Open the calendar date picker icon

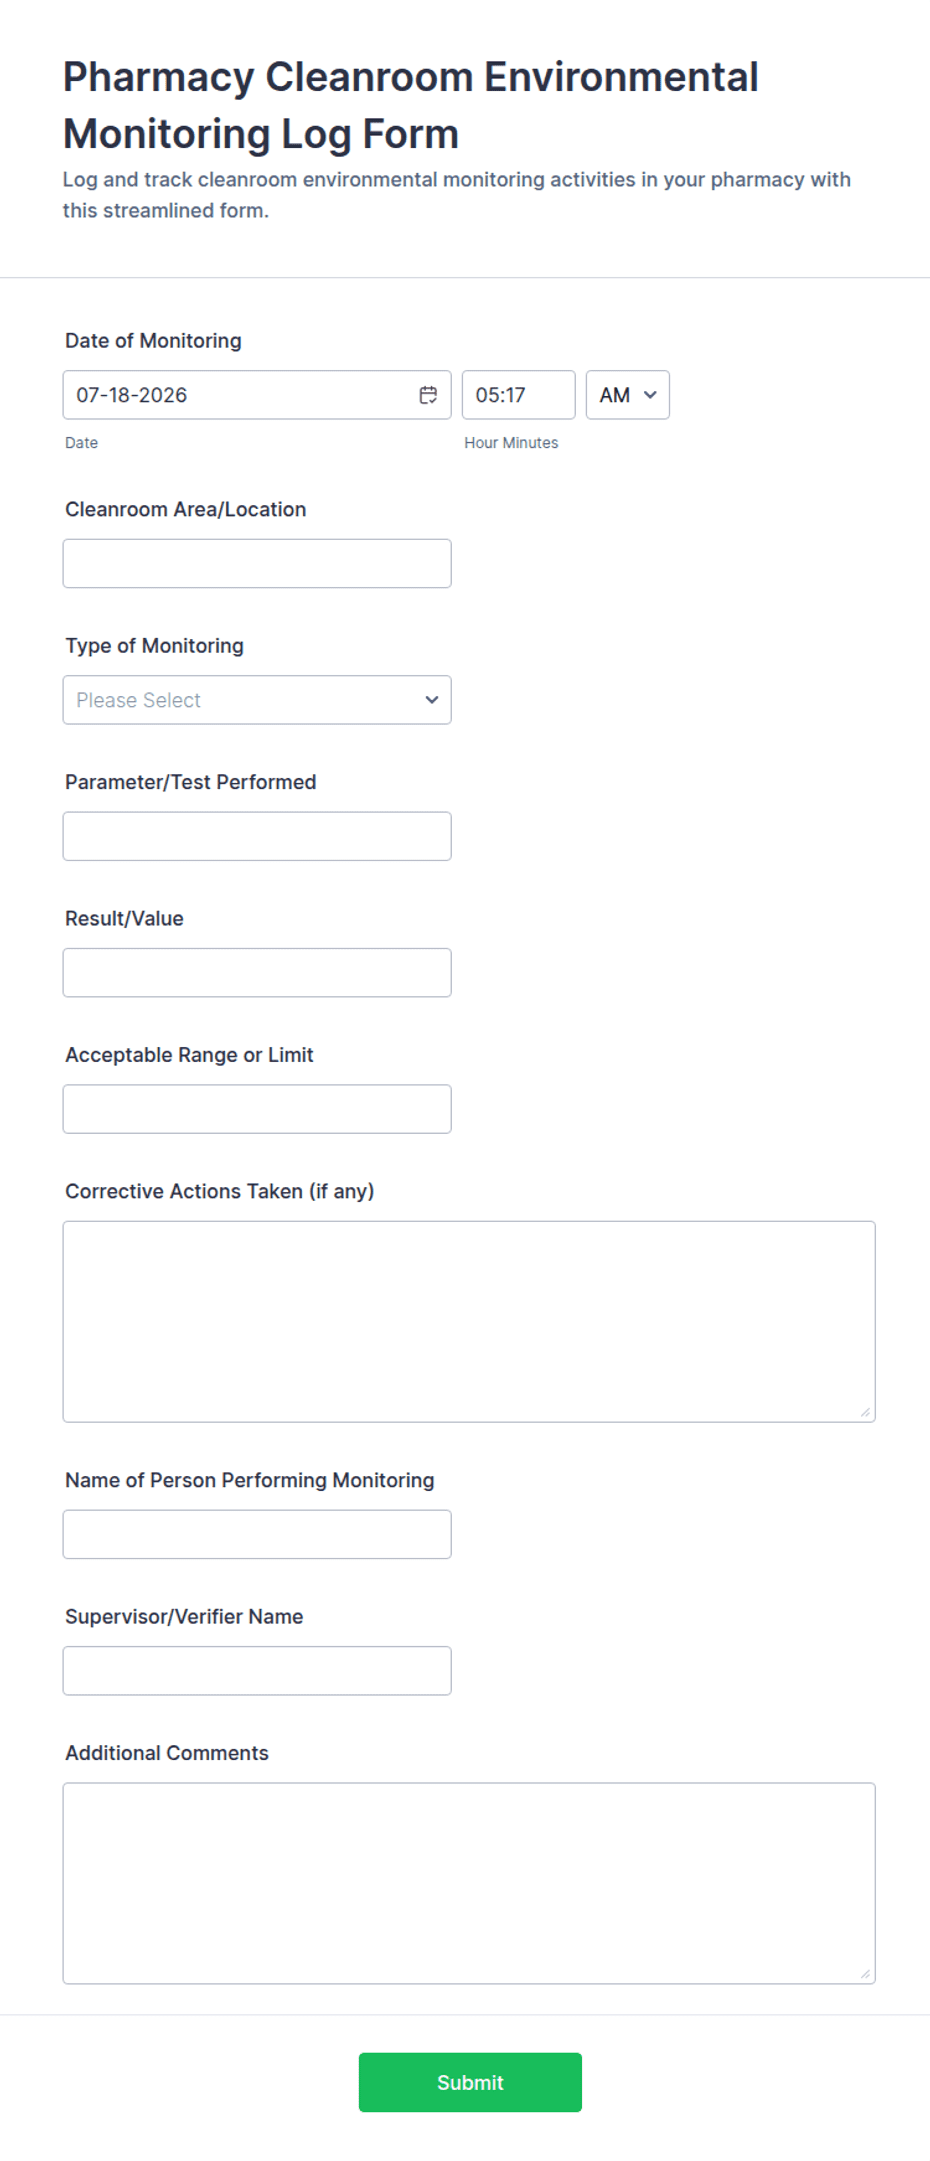coord(428,395)
